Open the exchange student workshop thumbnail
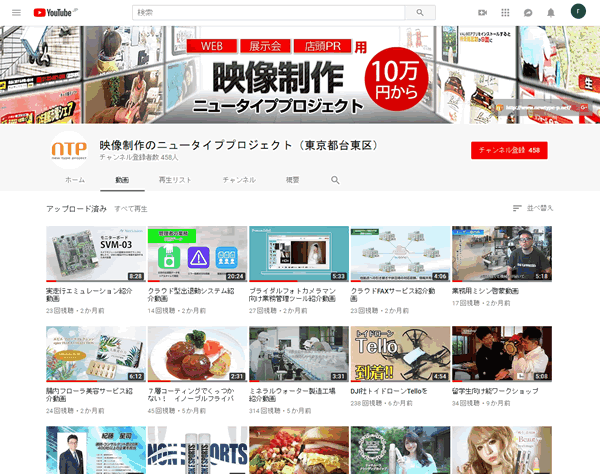600x474 pixels. (x=502, y=354)
